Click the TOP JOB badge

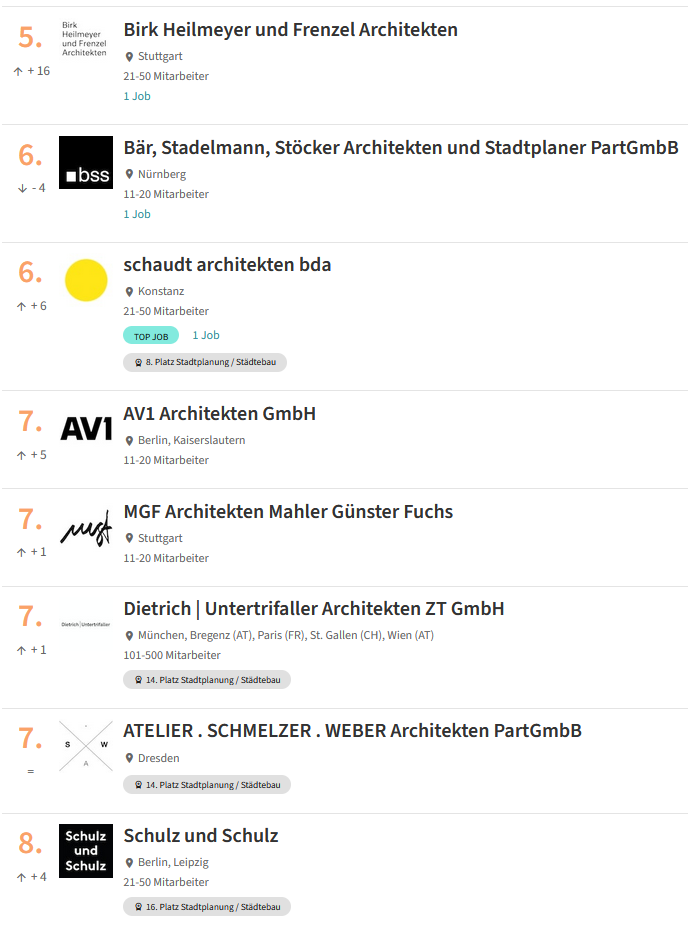click(x=151, y=335)
